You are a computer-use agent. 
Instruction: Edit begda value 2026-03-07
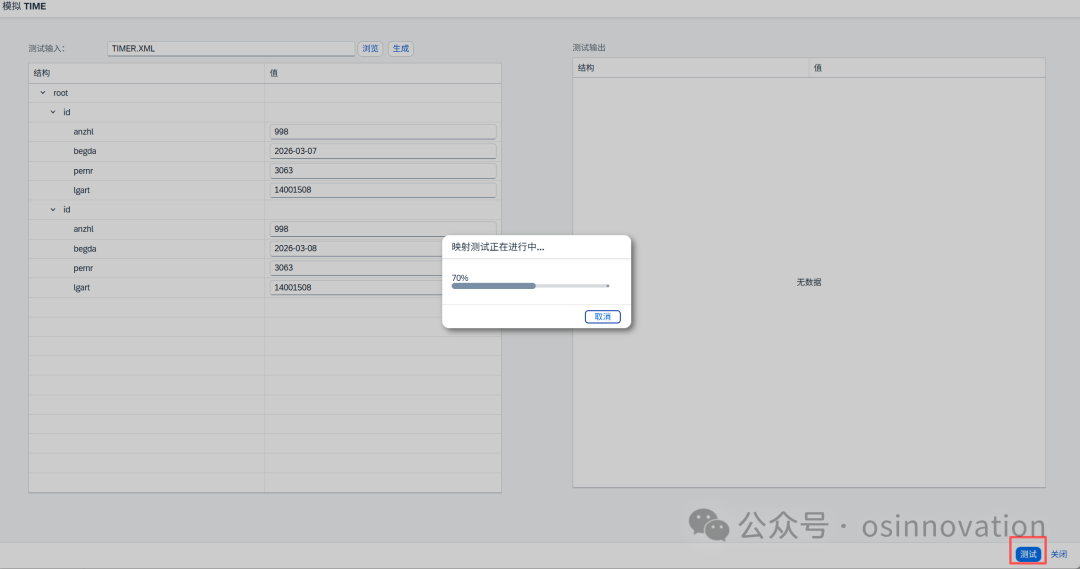382,151
